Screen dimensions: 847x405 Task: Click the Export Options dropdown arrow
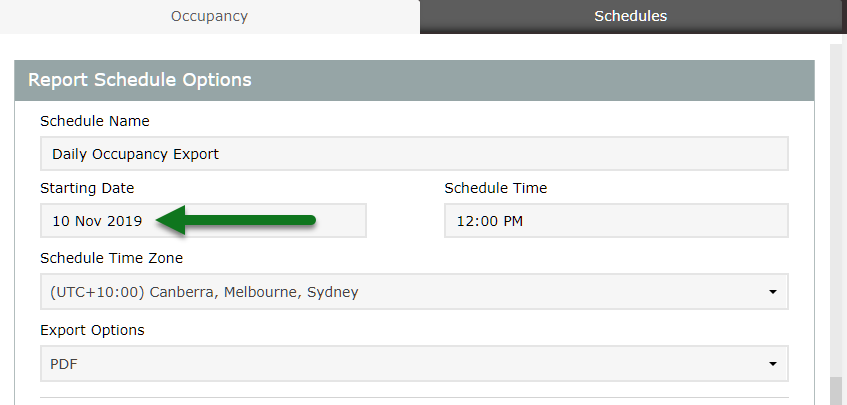(772, 364)
